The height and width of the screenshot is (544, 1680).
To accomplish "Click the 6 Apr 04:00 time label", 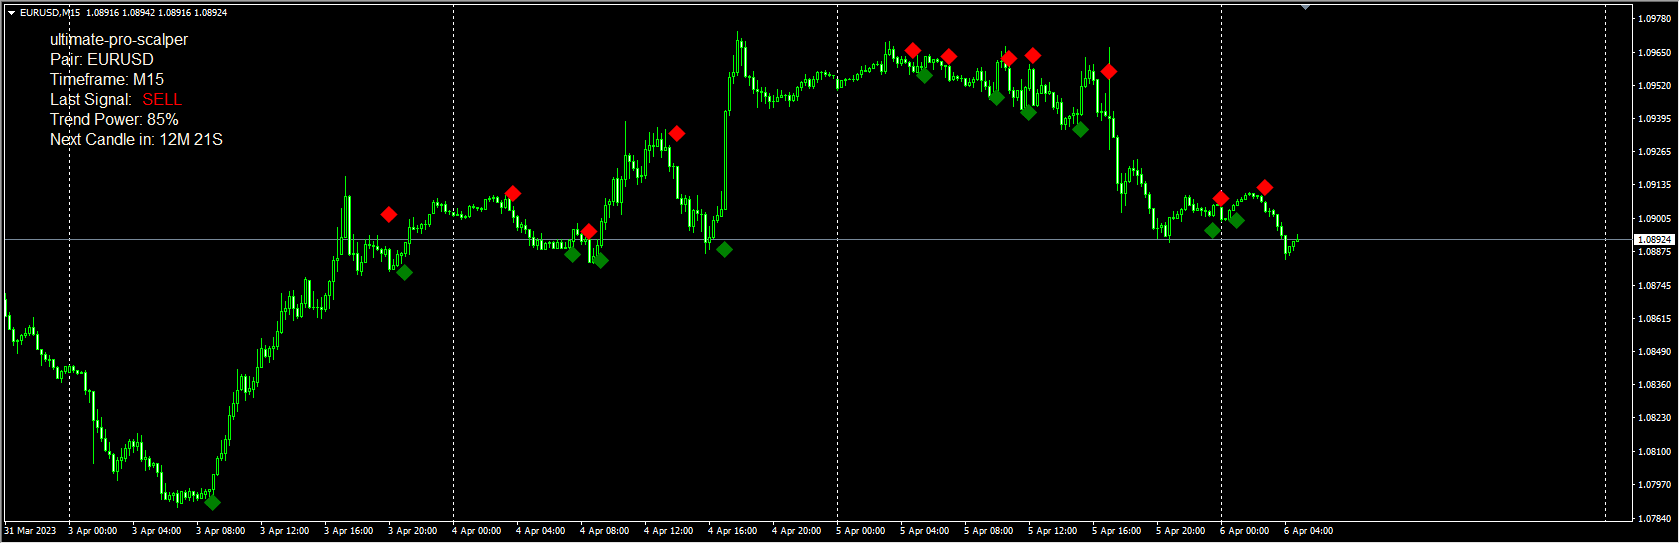I will (x=1309, y=531).
